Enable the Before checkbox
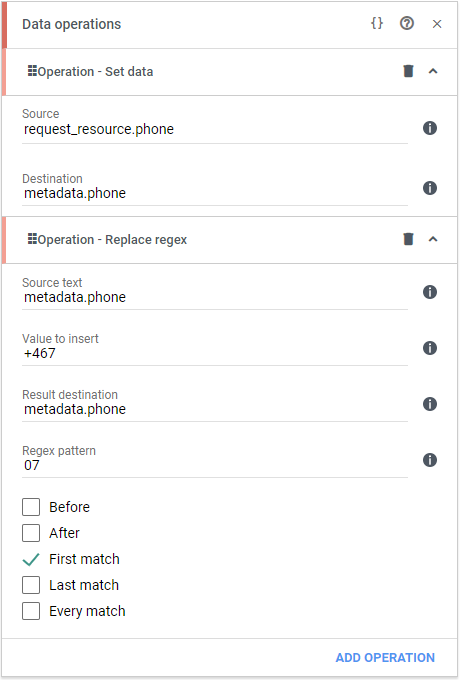Image resolution: width=461 pixels, height=680 pixels. pos(31,507)
